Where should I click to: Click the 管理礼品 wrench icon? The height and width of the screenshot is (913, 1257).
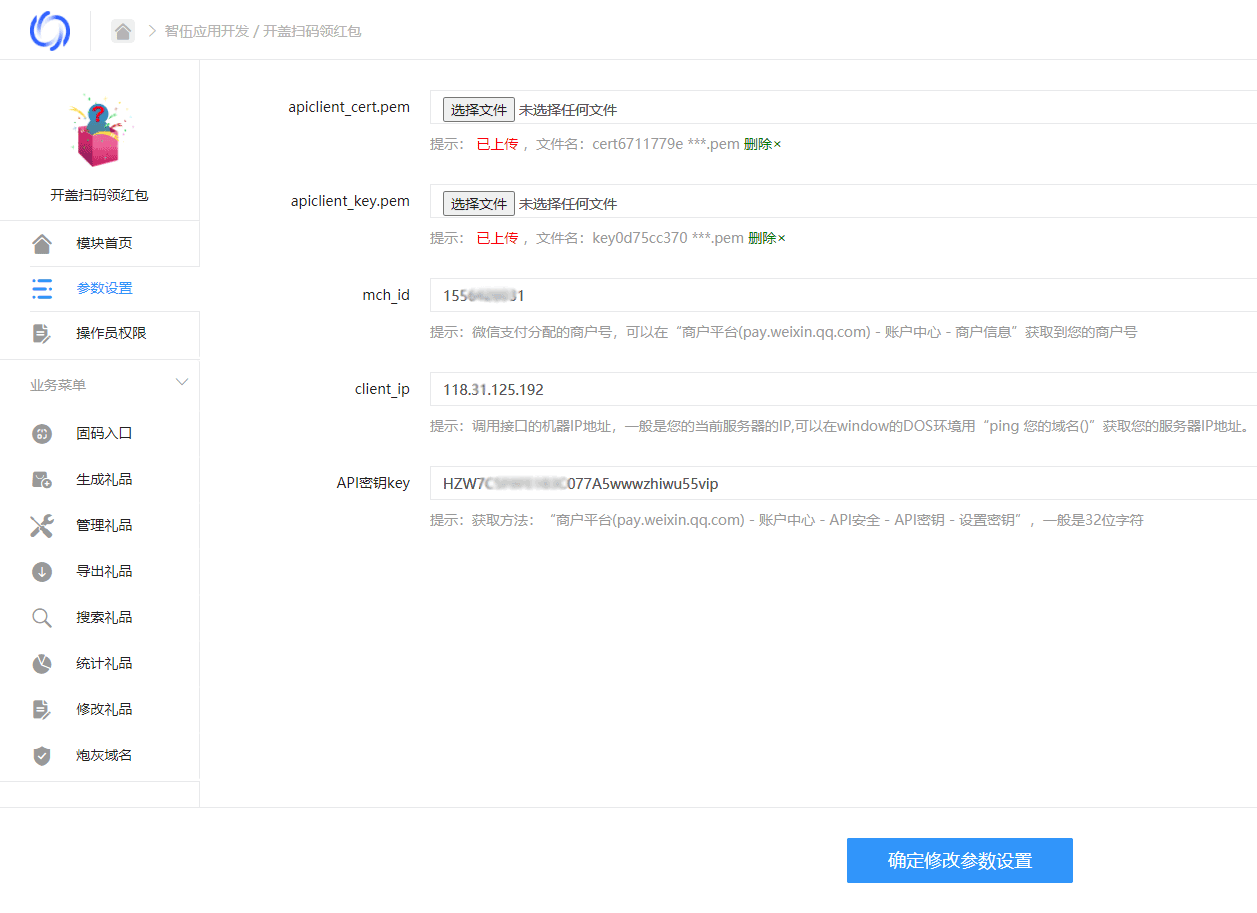pyautogui.click(x=41, y=525)
